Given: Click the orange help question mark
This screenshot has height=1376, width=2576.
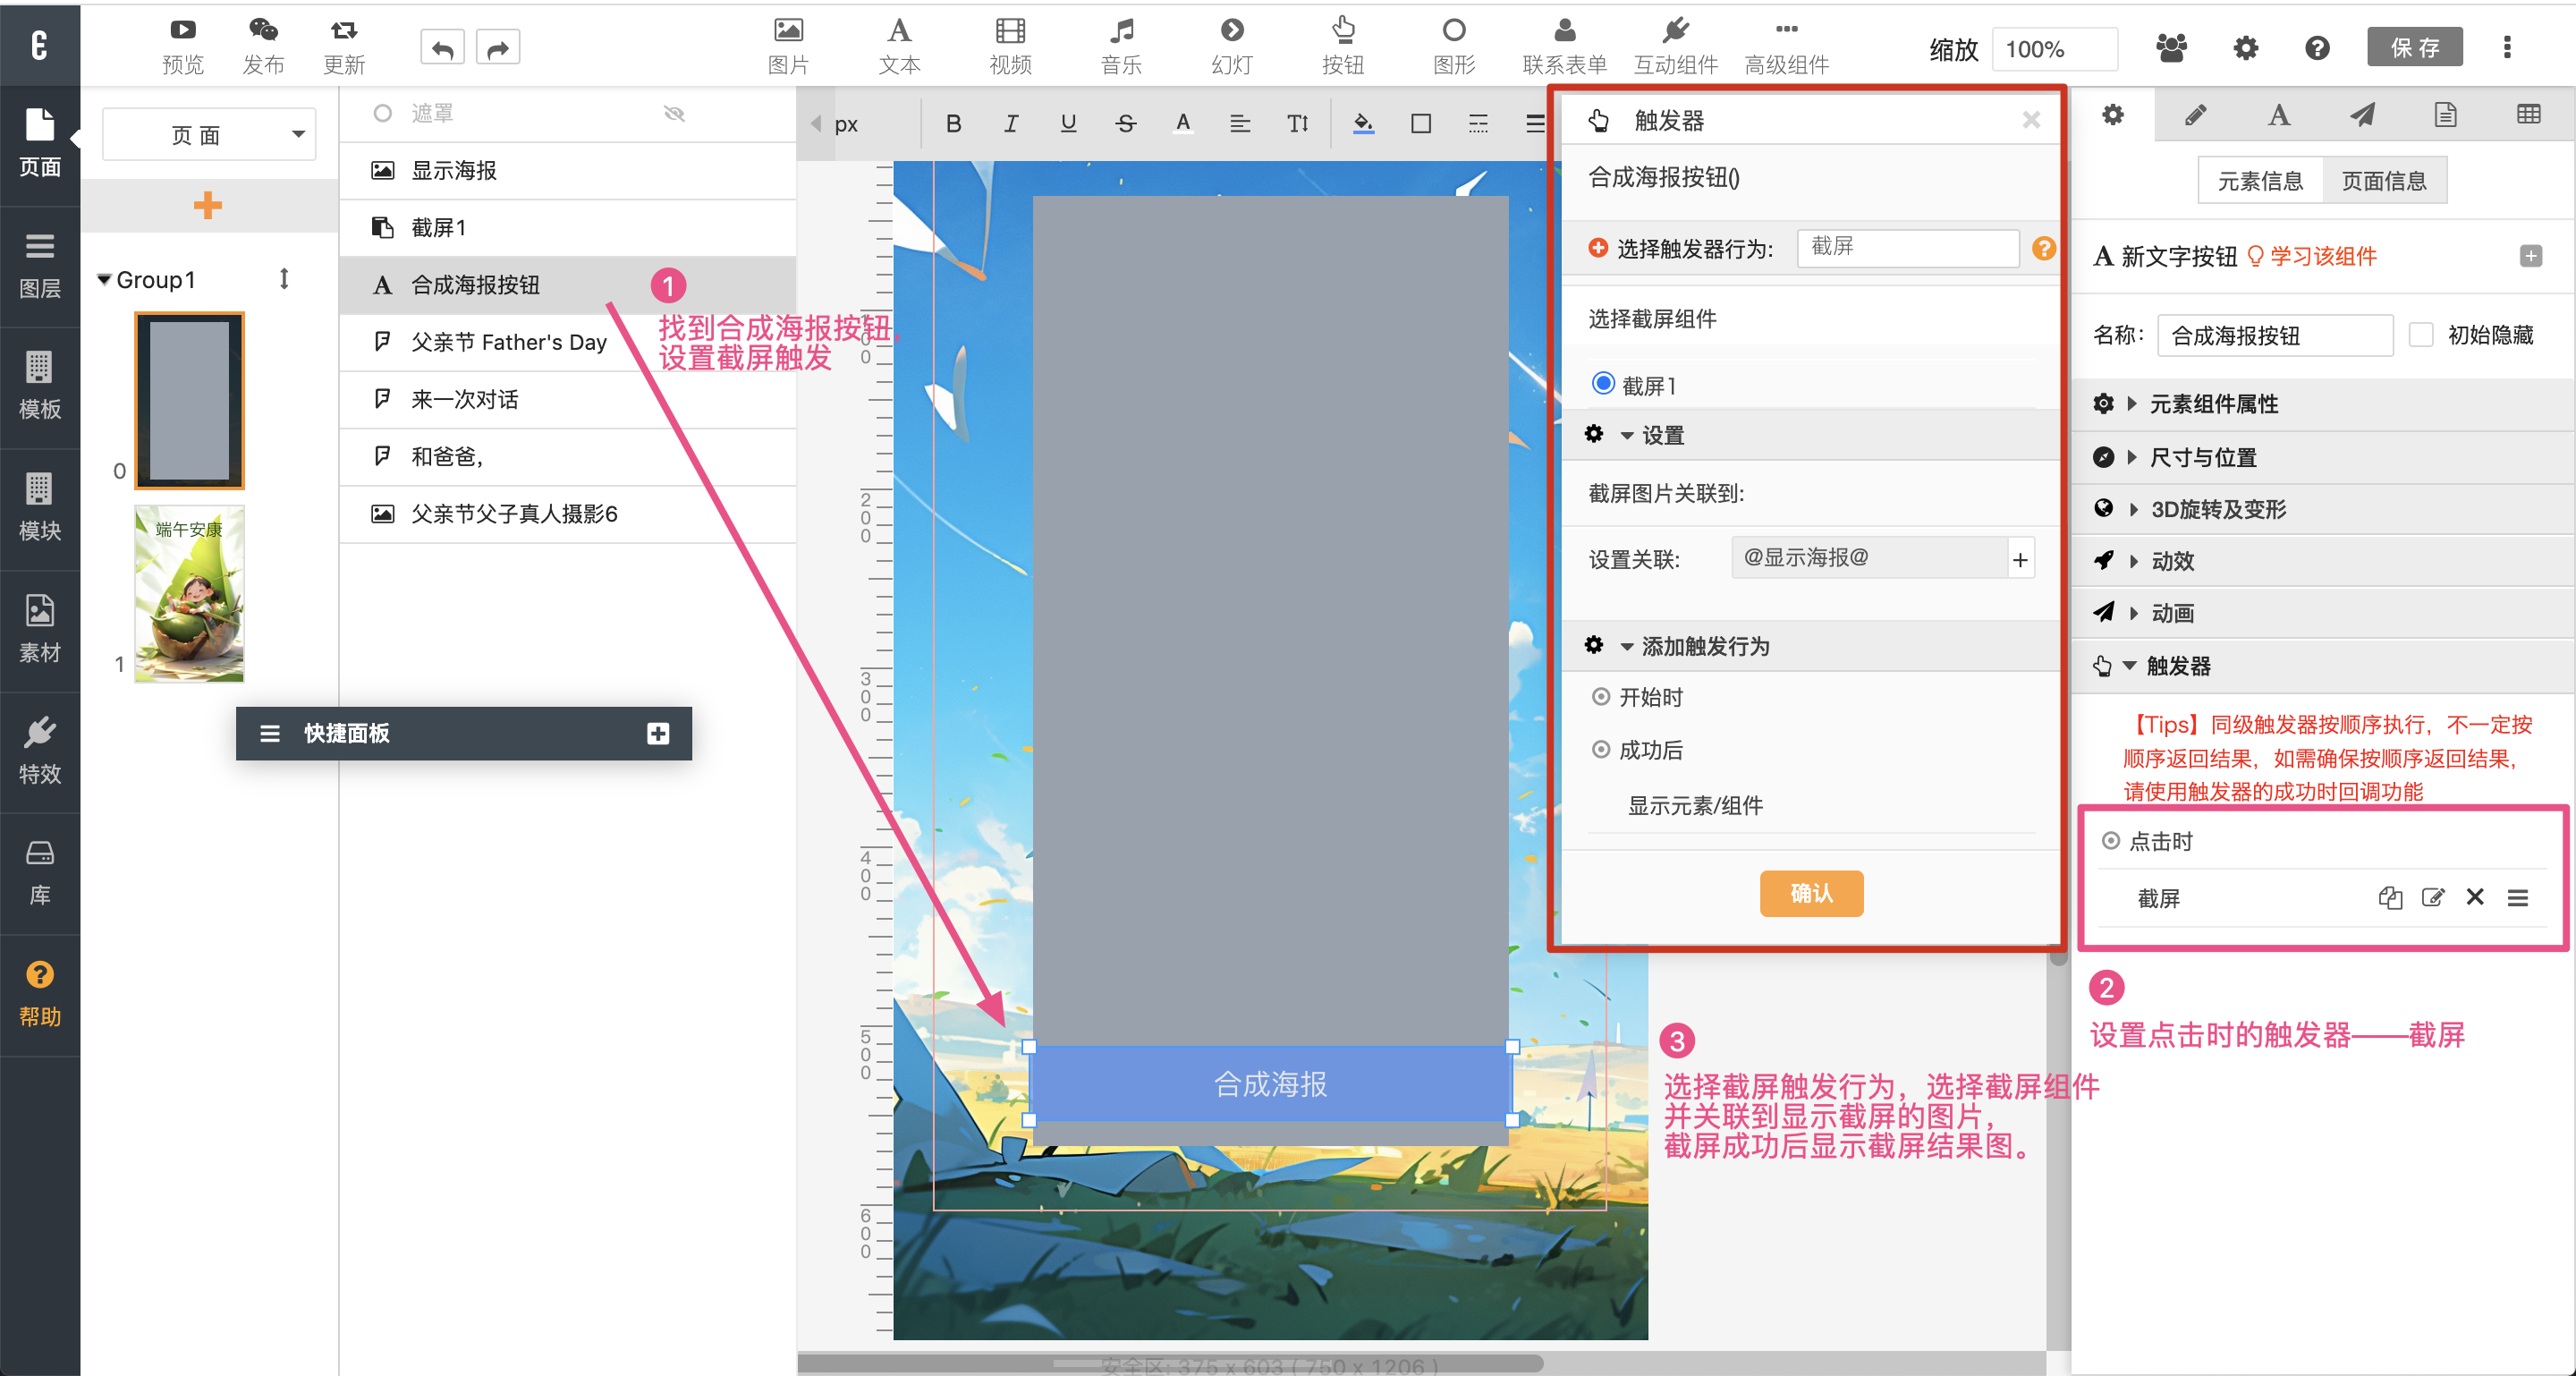Looking at the screenshot, I should [2044, 247].
